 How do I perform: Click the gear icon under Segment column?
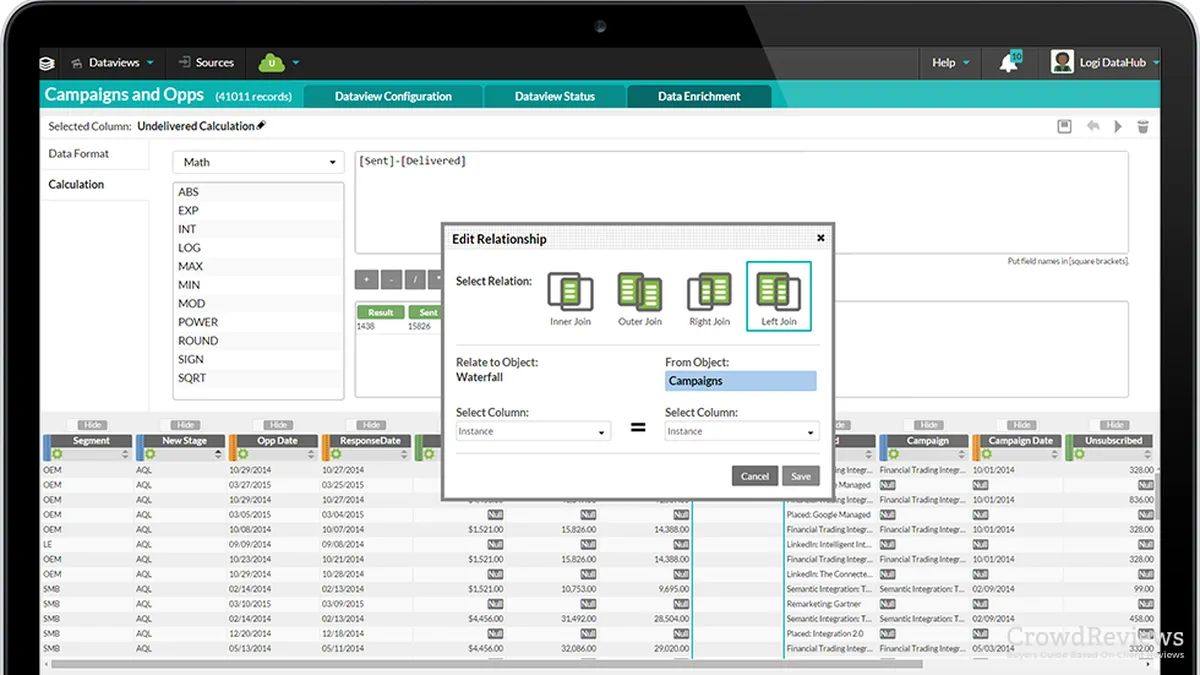[55, 454]
